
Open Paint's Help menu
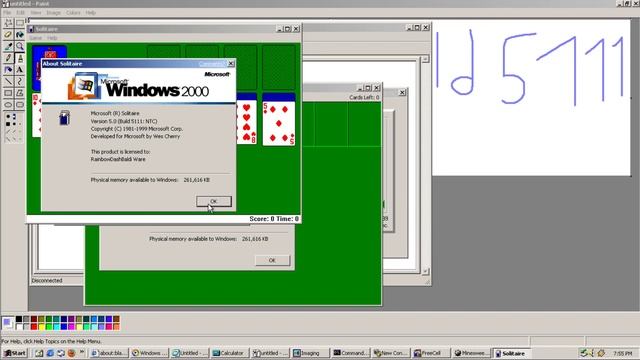pyautogui.click(x=91, y=13)
